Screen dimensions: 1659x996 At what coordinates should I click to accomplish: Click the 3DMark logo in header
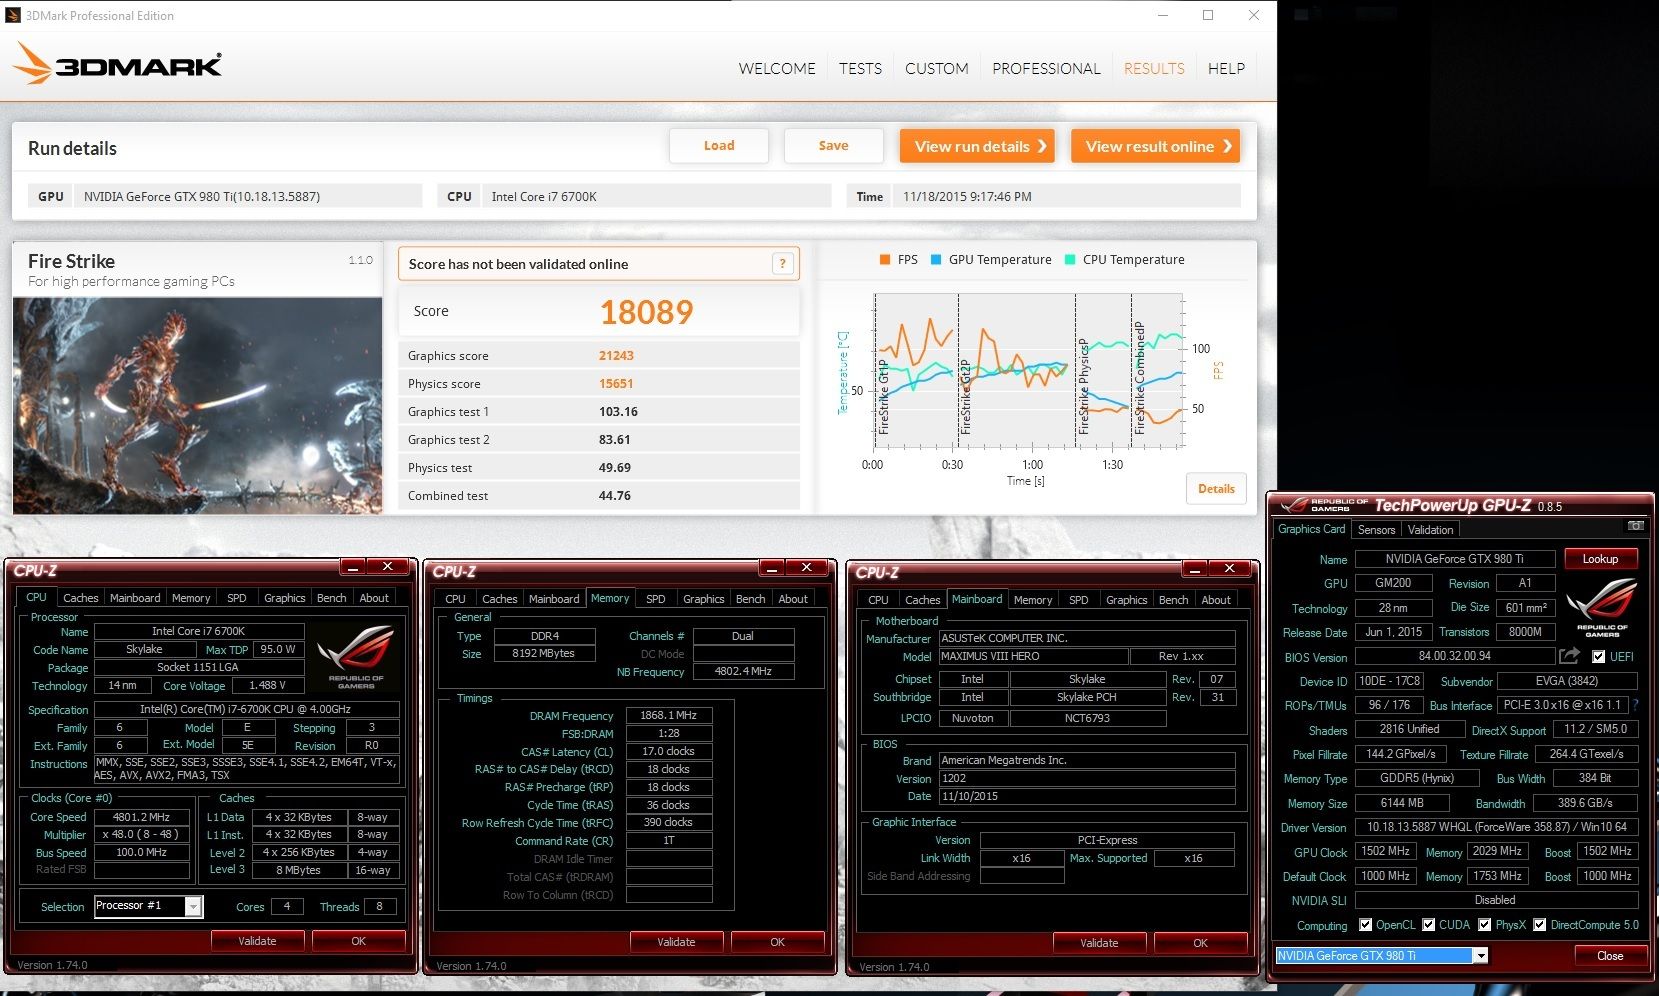point(117,65)
